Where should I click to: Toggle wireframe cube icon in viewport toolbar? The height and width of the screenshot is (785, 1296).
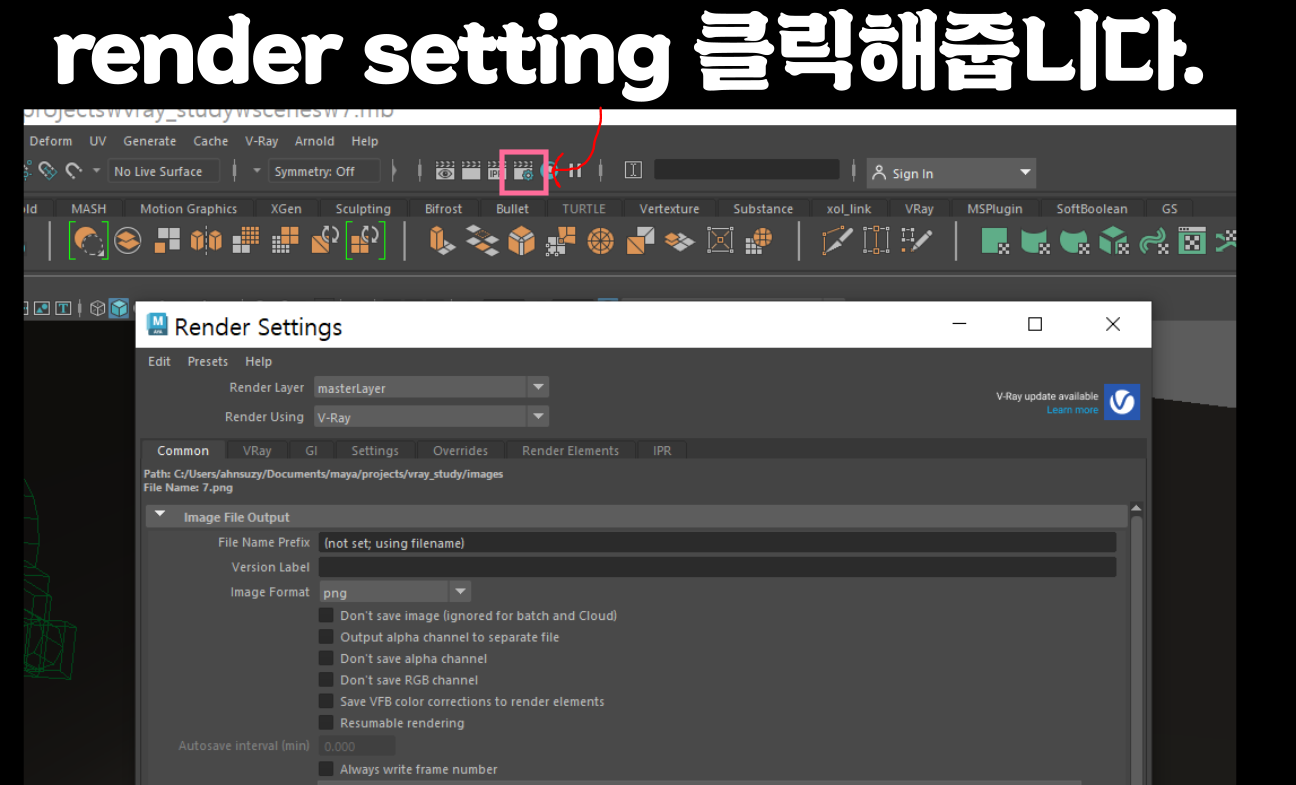click(98, 308)
